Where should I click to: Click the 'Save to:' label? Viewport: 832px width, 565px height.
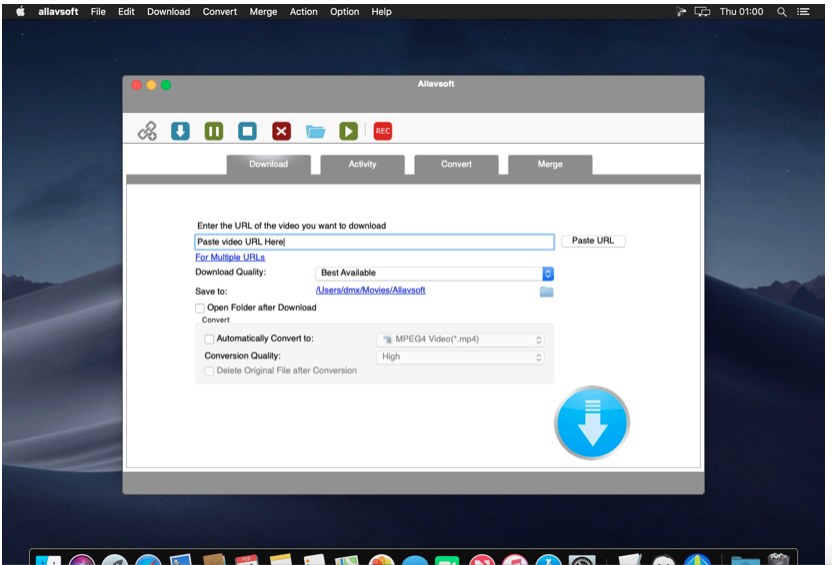(211, 291)
